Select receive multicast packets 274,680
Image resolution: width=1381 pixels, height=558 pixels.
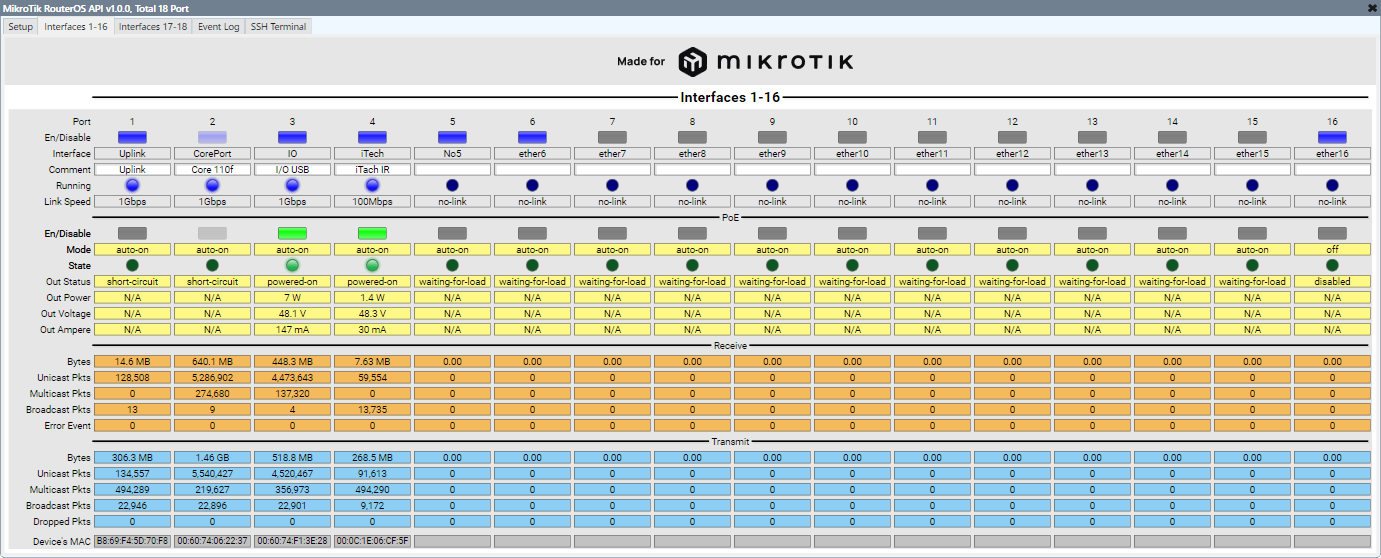point(212,394)
